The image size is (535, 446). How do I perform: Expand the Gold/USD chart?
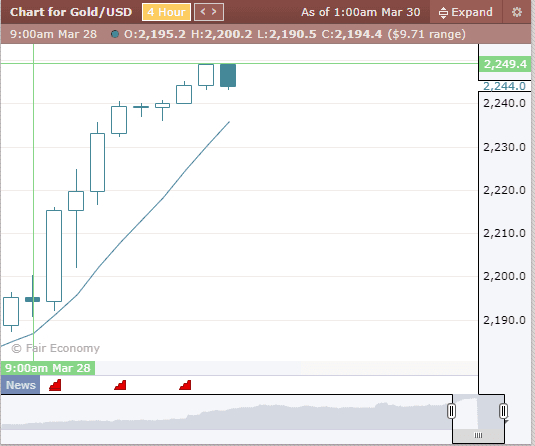(465, 12)
